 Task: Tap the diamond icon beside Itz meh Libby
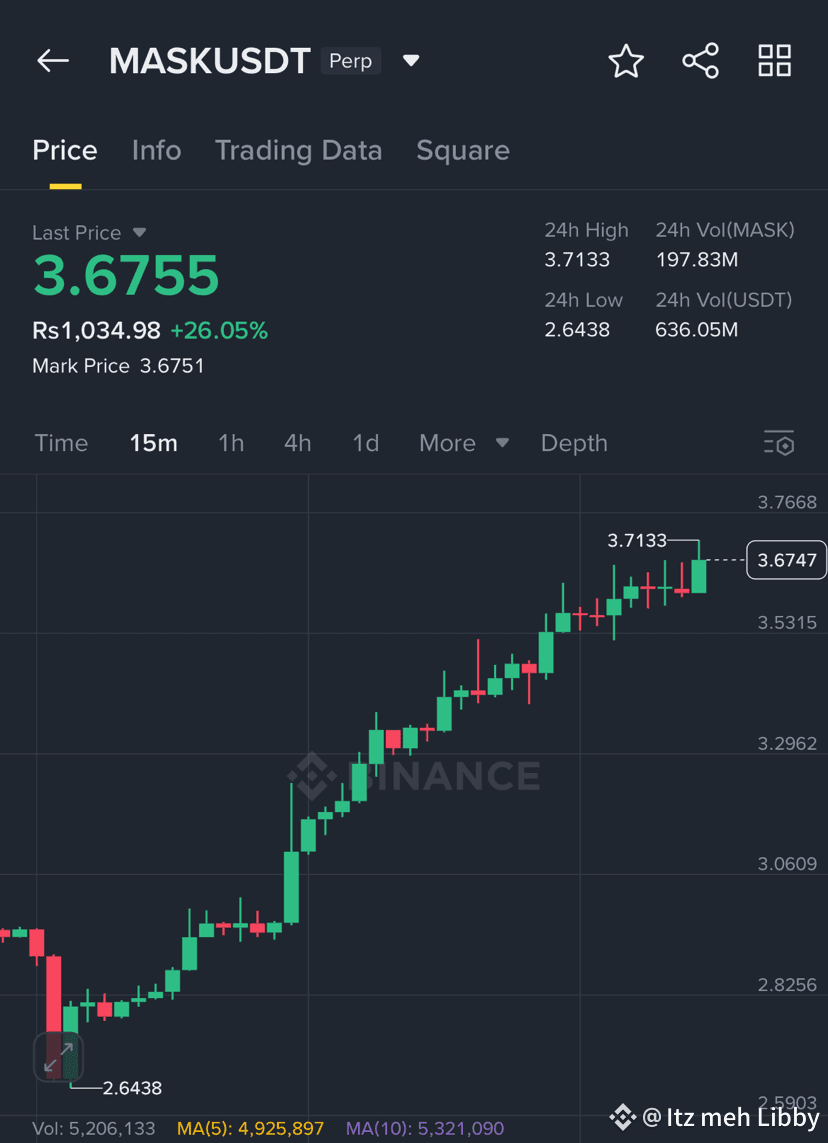[622, 1118]
